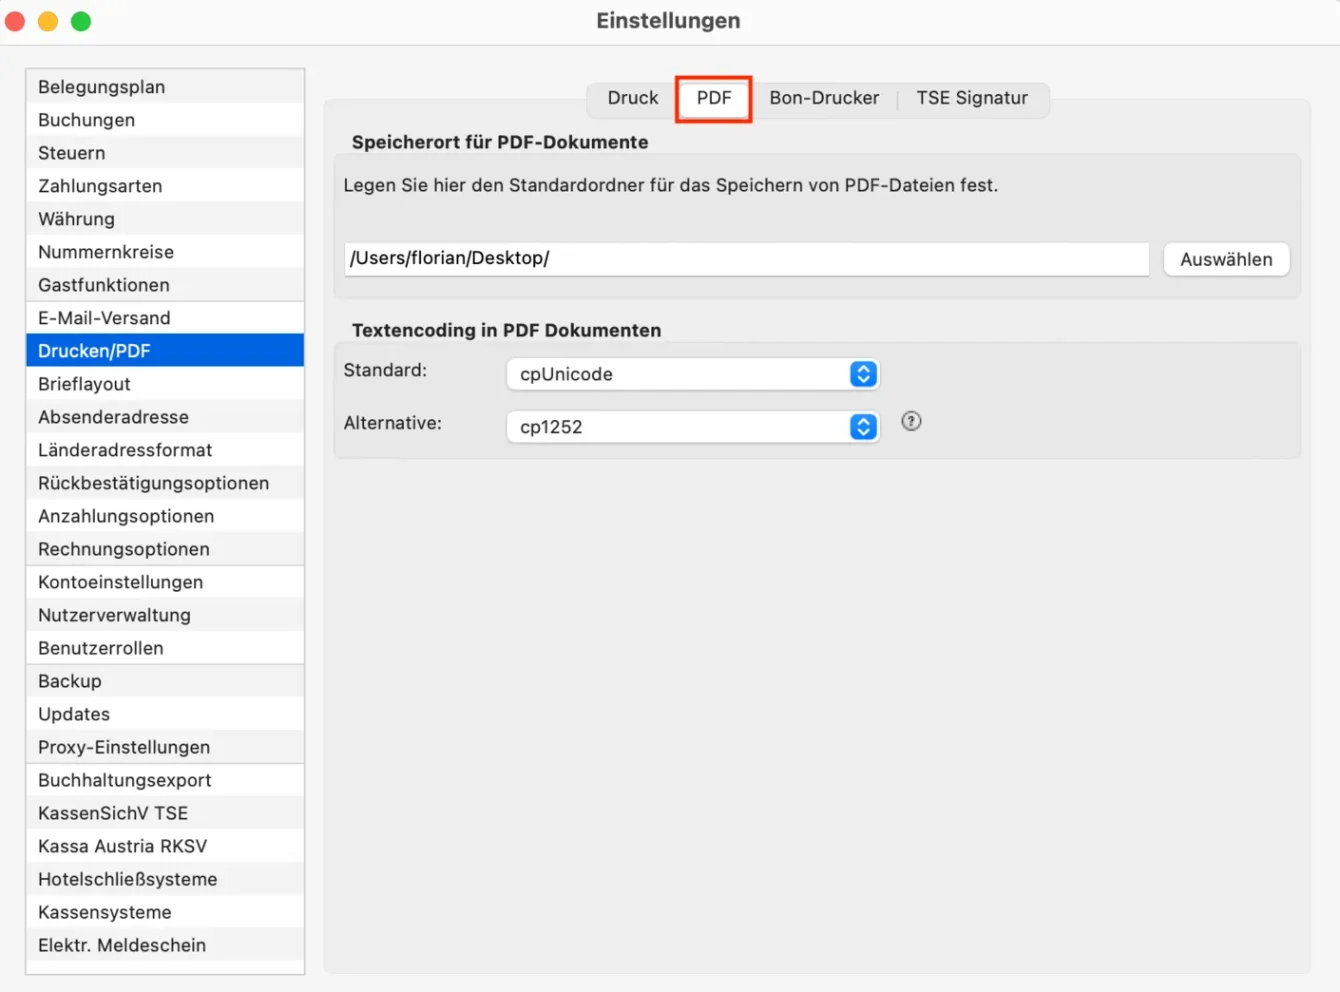Select the PDF tab
This screenshot has height=992, width=1340.
pos(714,98)
